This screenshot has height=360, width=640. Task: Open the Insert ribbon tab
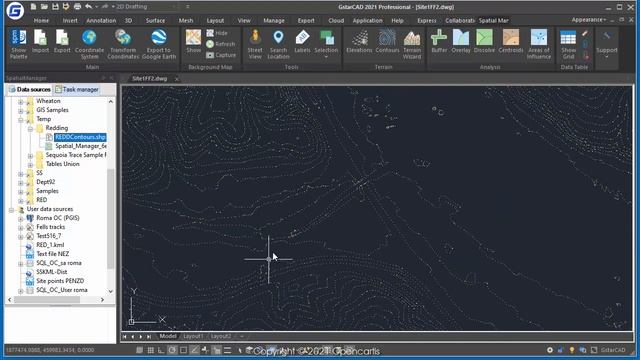pyautogui.click(x=70, y=20)
